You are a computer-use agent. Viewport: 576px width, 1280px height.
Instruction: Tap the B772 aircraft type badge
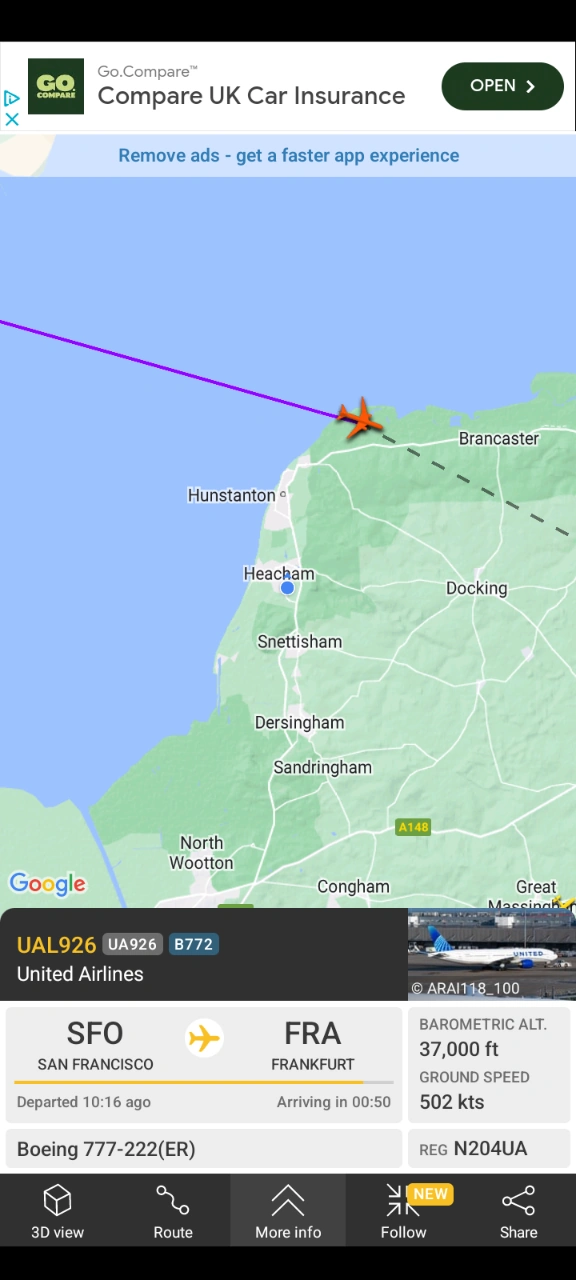click(x=193, y=944)
